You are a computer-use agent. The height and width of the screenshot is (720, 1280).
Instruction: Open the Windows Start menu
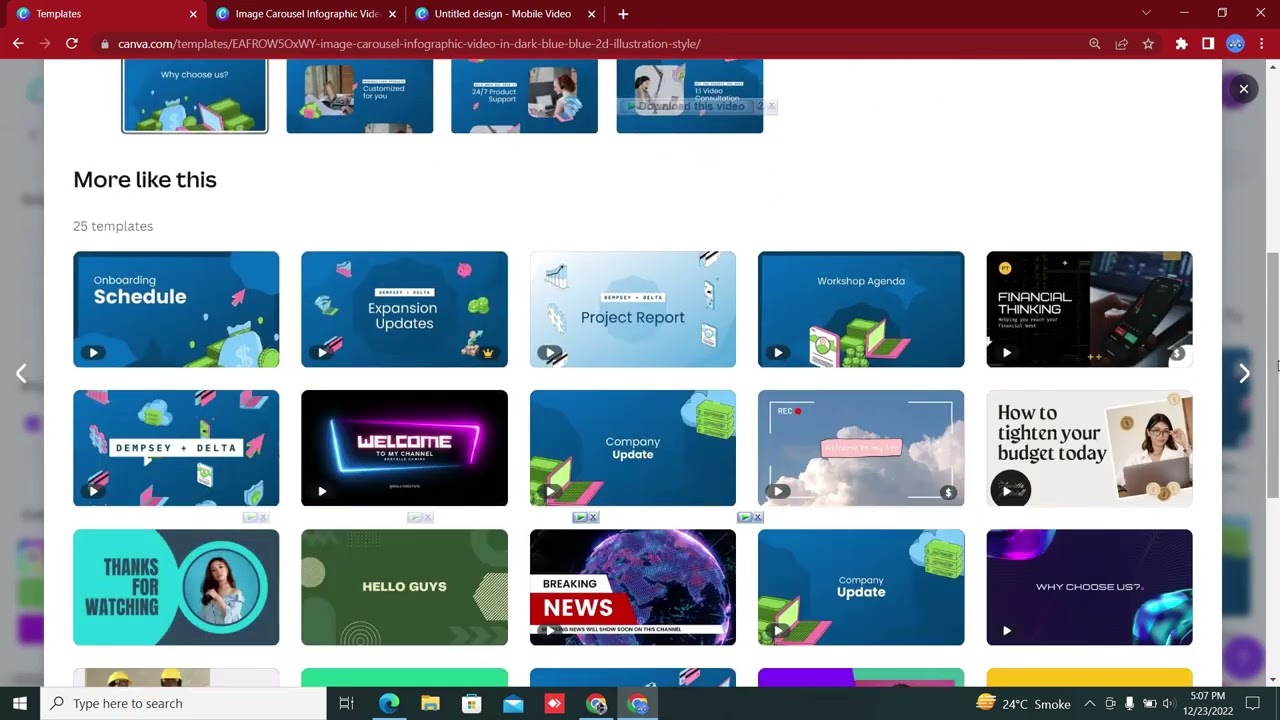20,703
